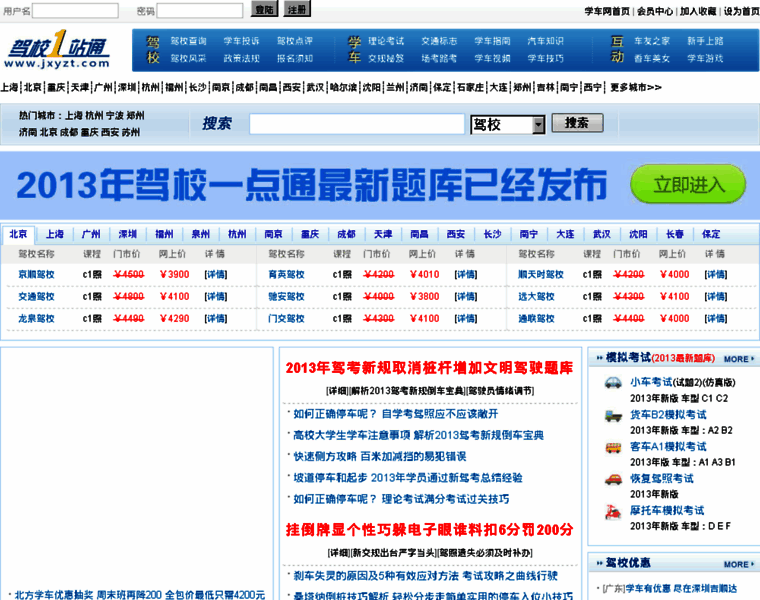Click 更多城市>> in the city list
The width and height of the screenshot is (760, 600).
point(635,88)
